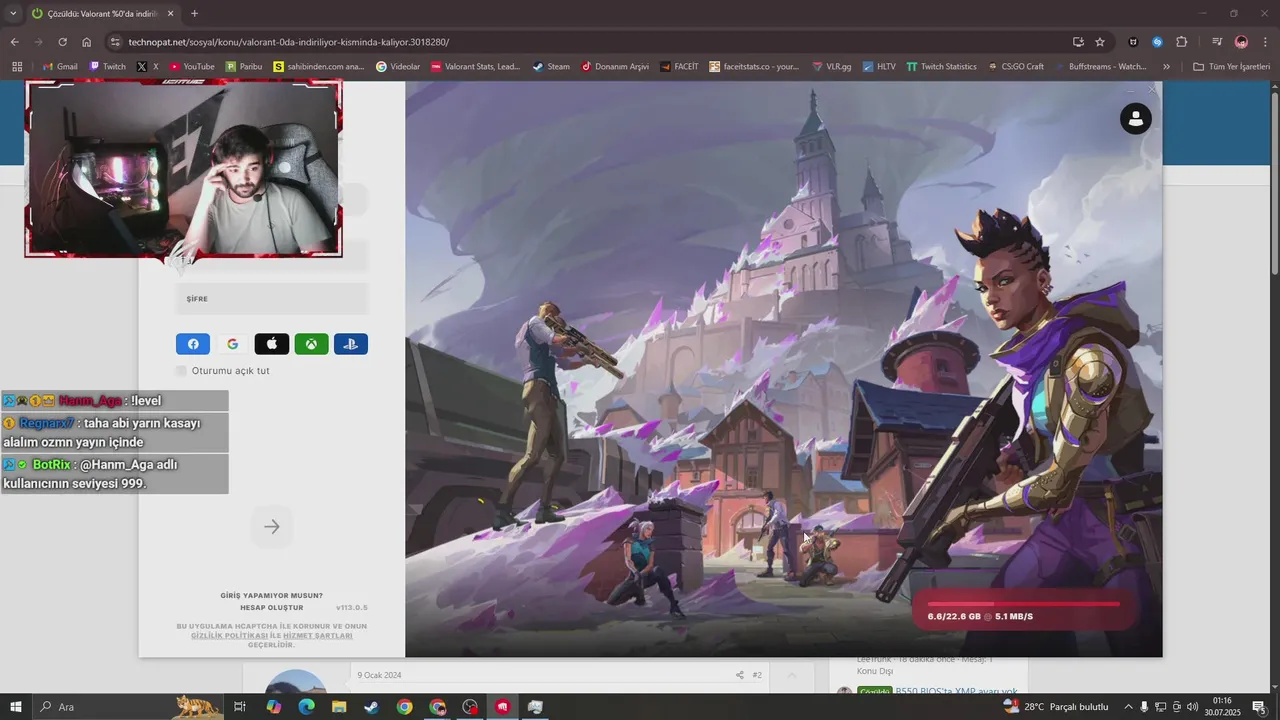Click the Valorant download progress bar
This screenshot has height=720, width=1280.
[1024, 604]
